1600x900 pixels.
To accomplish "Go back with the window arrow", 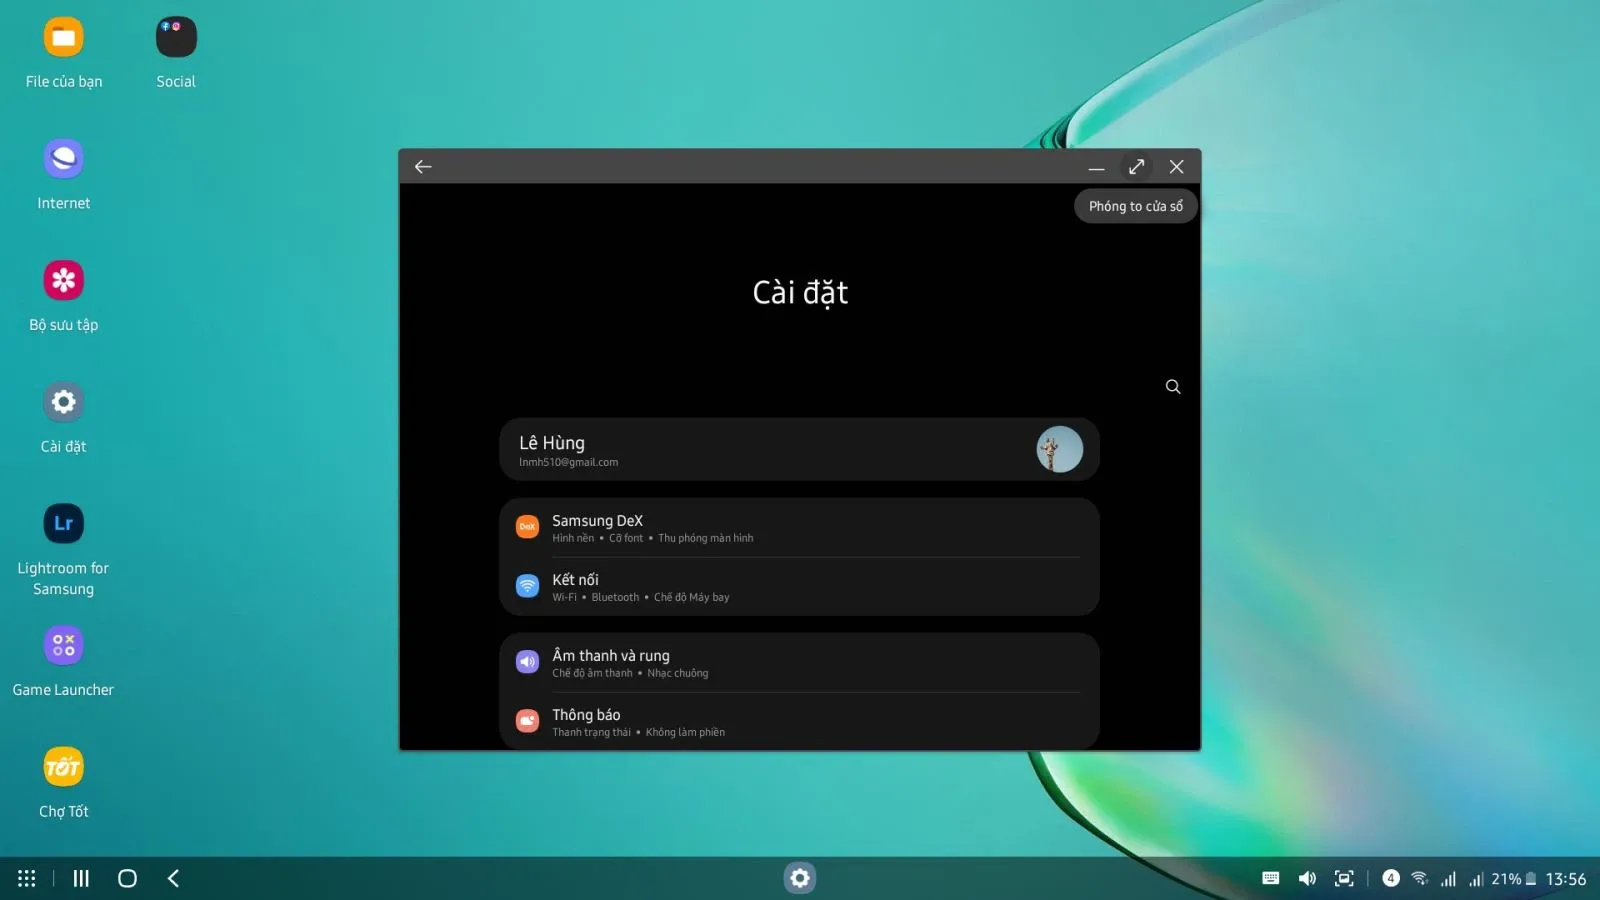I will (x=423, y=167).
